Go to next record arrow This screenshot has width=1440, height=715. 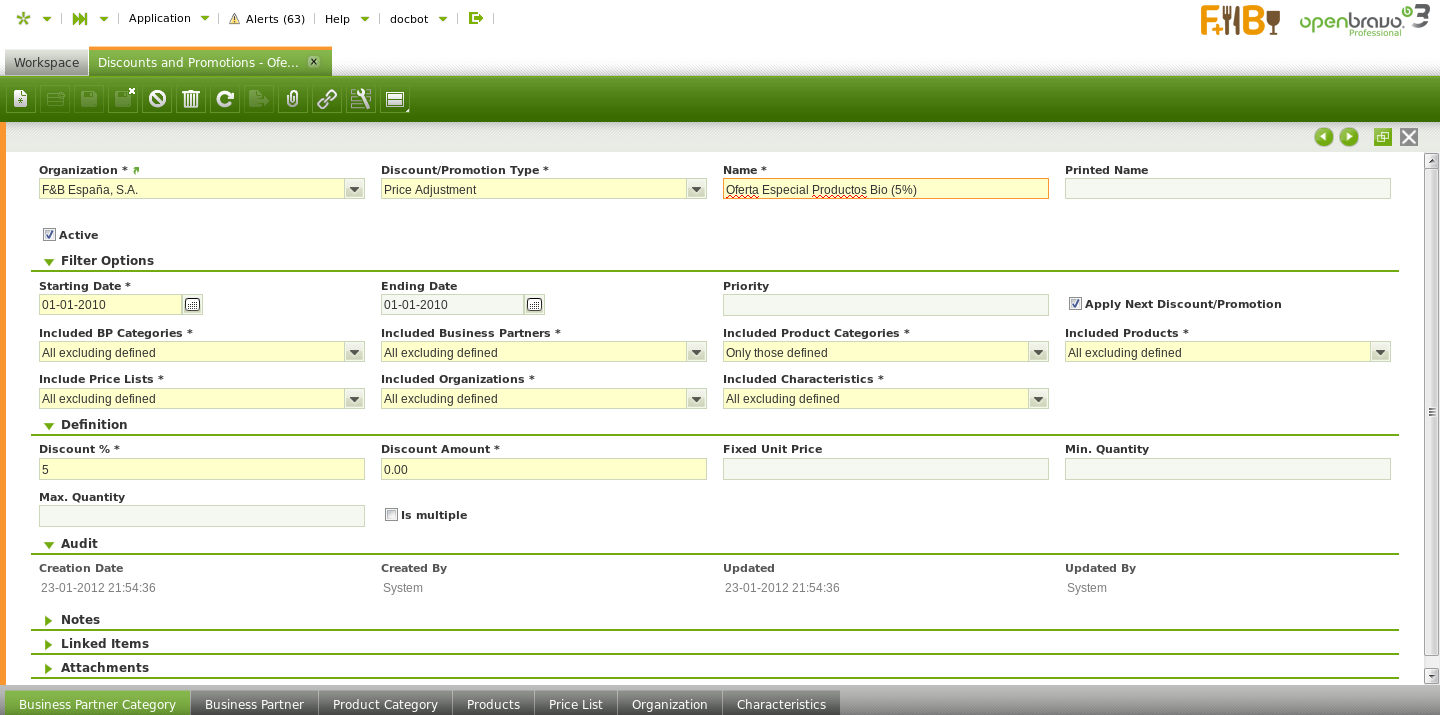[1349, 137]
